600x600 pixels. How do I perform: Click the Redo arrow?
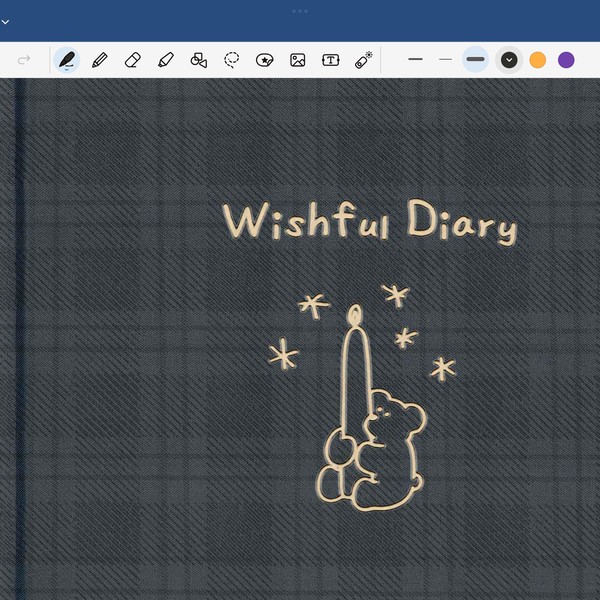(24, 60)
